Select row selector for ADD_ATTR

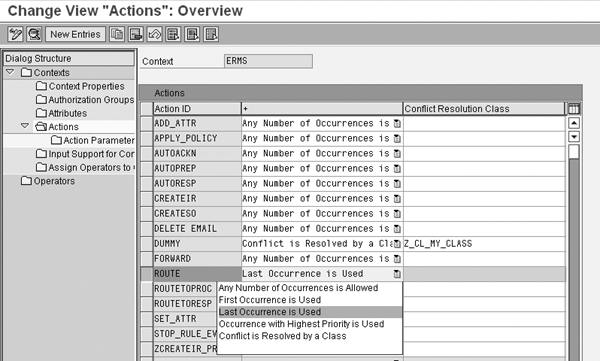(147, 123)
